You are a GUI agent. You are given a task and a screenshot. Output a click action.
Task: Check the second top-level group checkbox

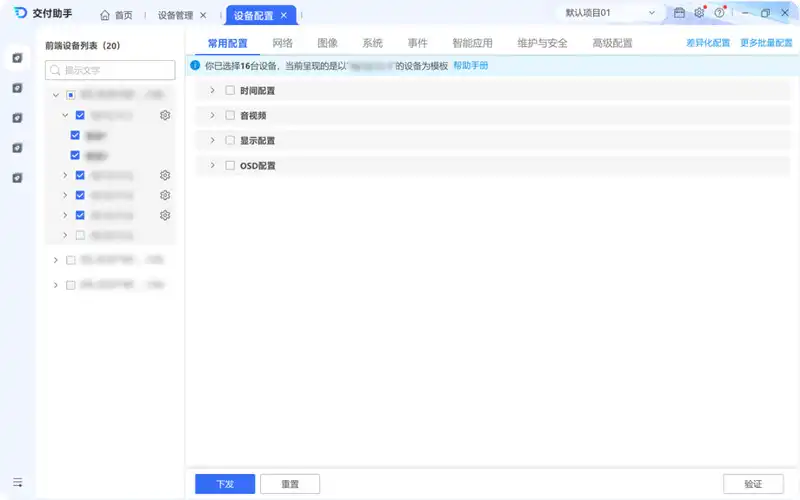pos(71,260)
